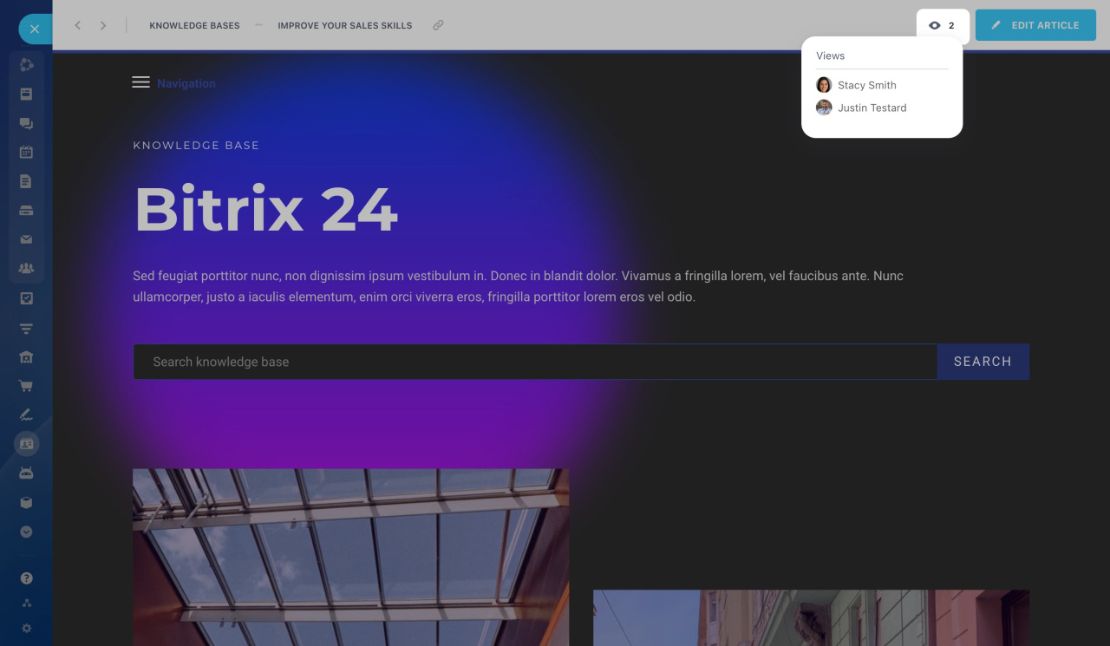Open the sitemap structure sidebar icon
The height and width of the screenshot is (646, 1110).
point(26,603)
